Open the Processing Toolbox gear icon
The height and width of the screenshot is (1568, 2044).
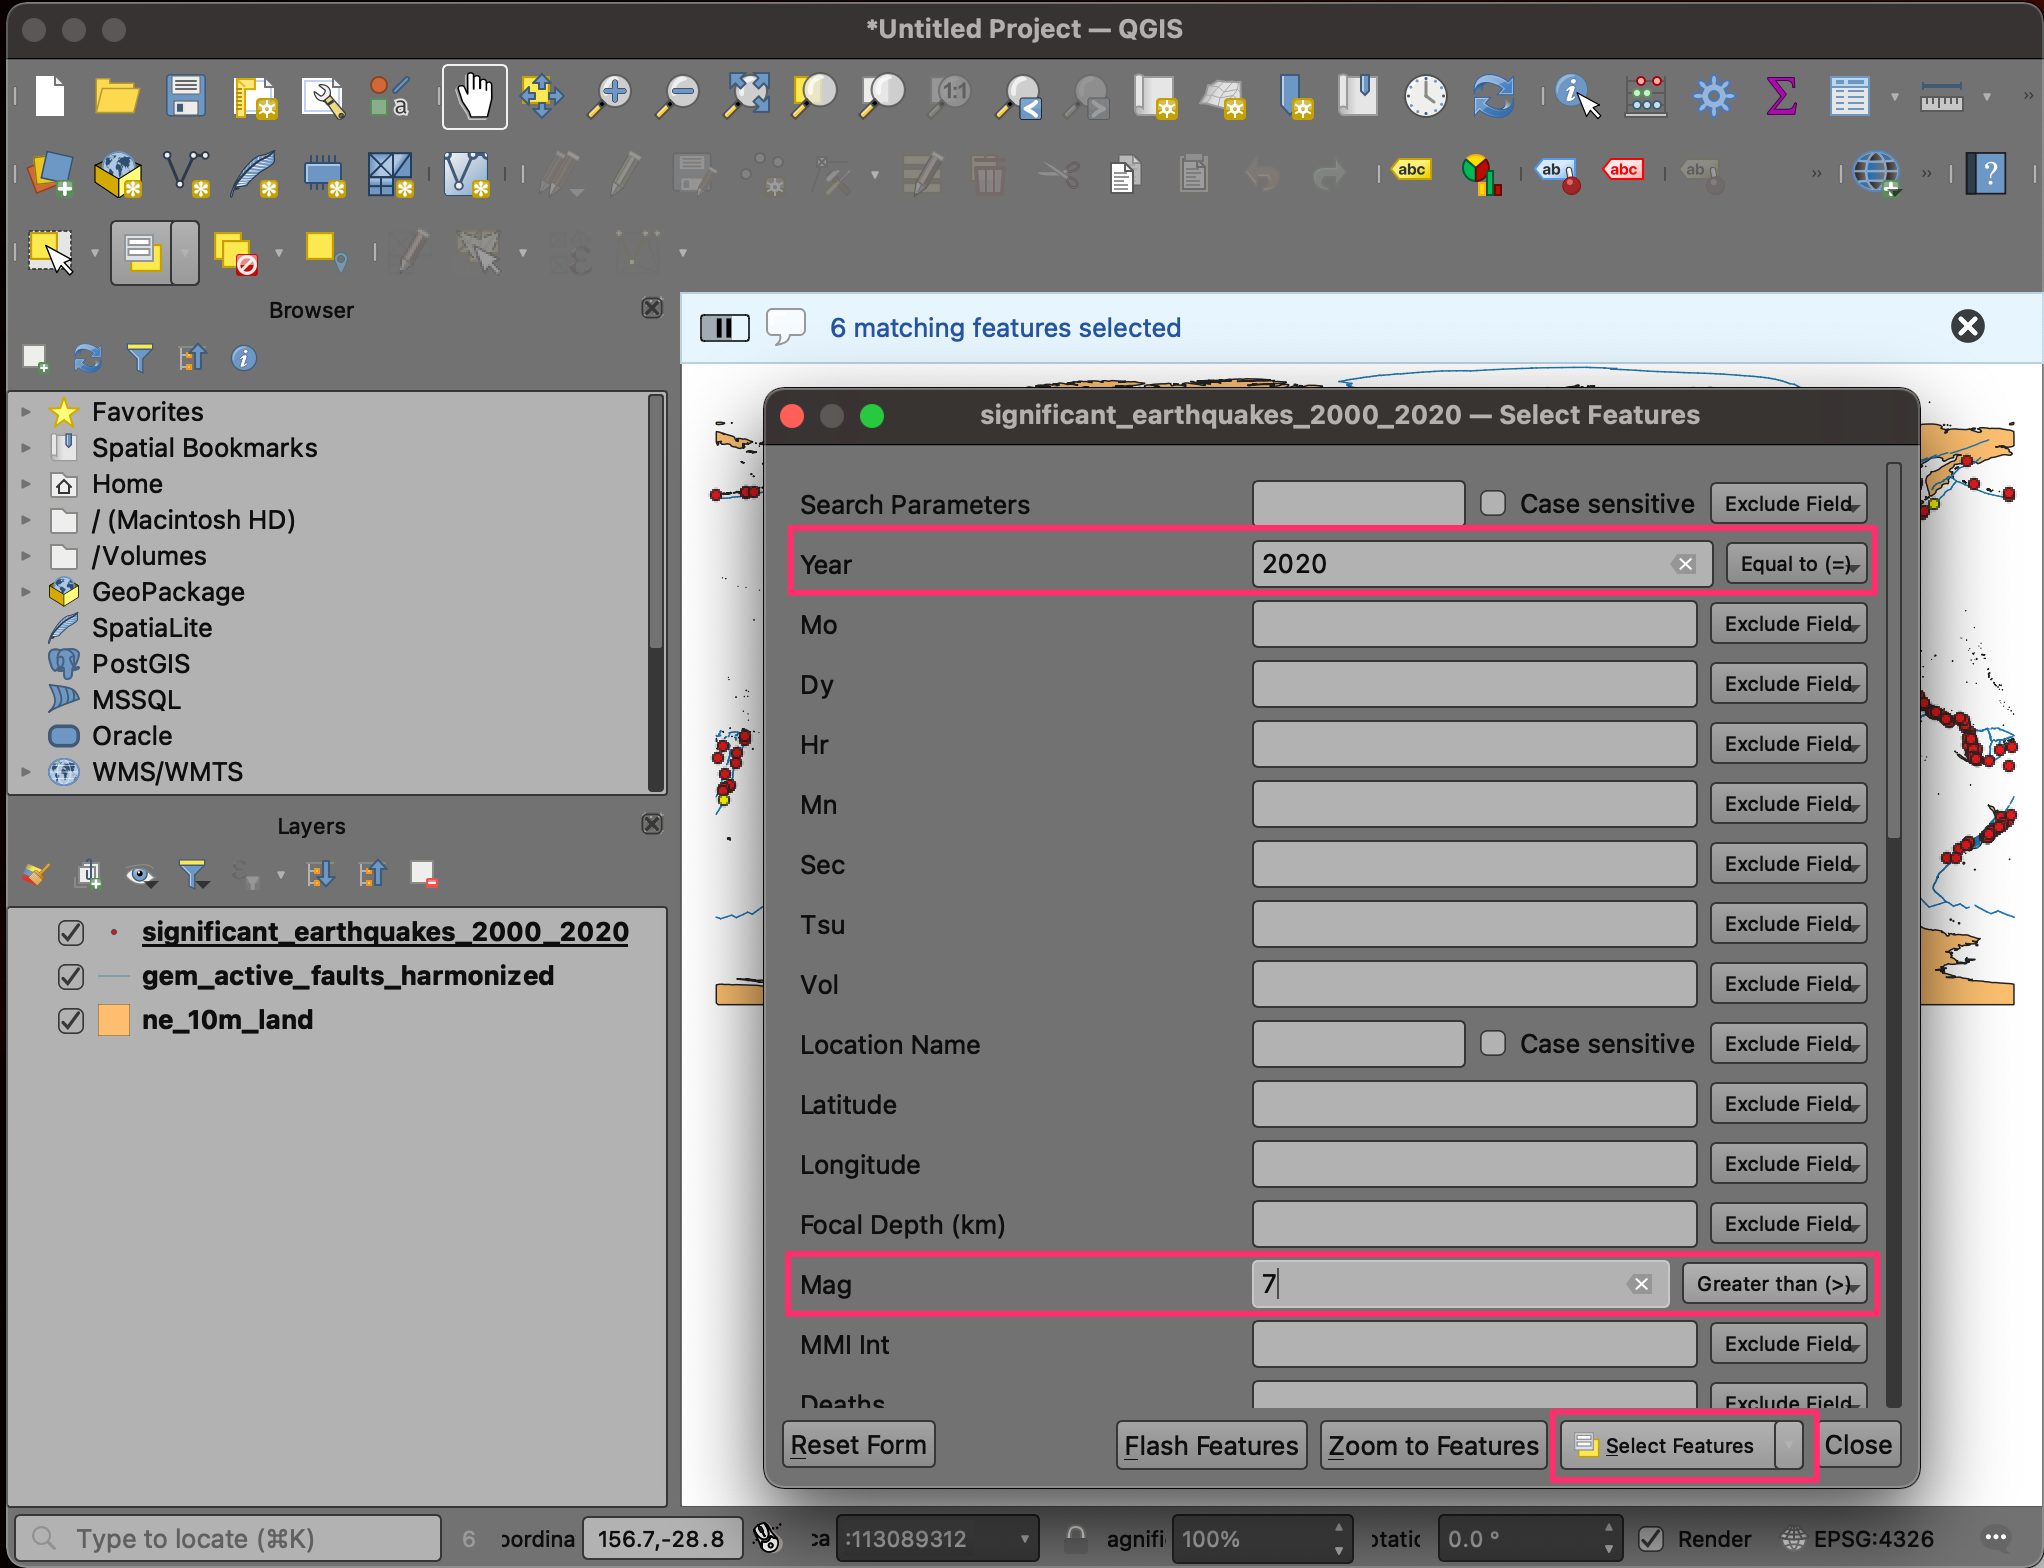tap(1713, 97)
